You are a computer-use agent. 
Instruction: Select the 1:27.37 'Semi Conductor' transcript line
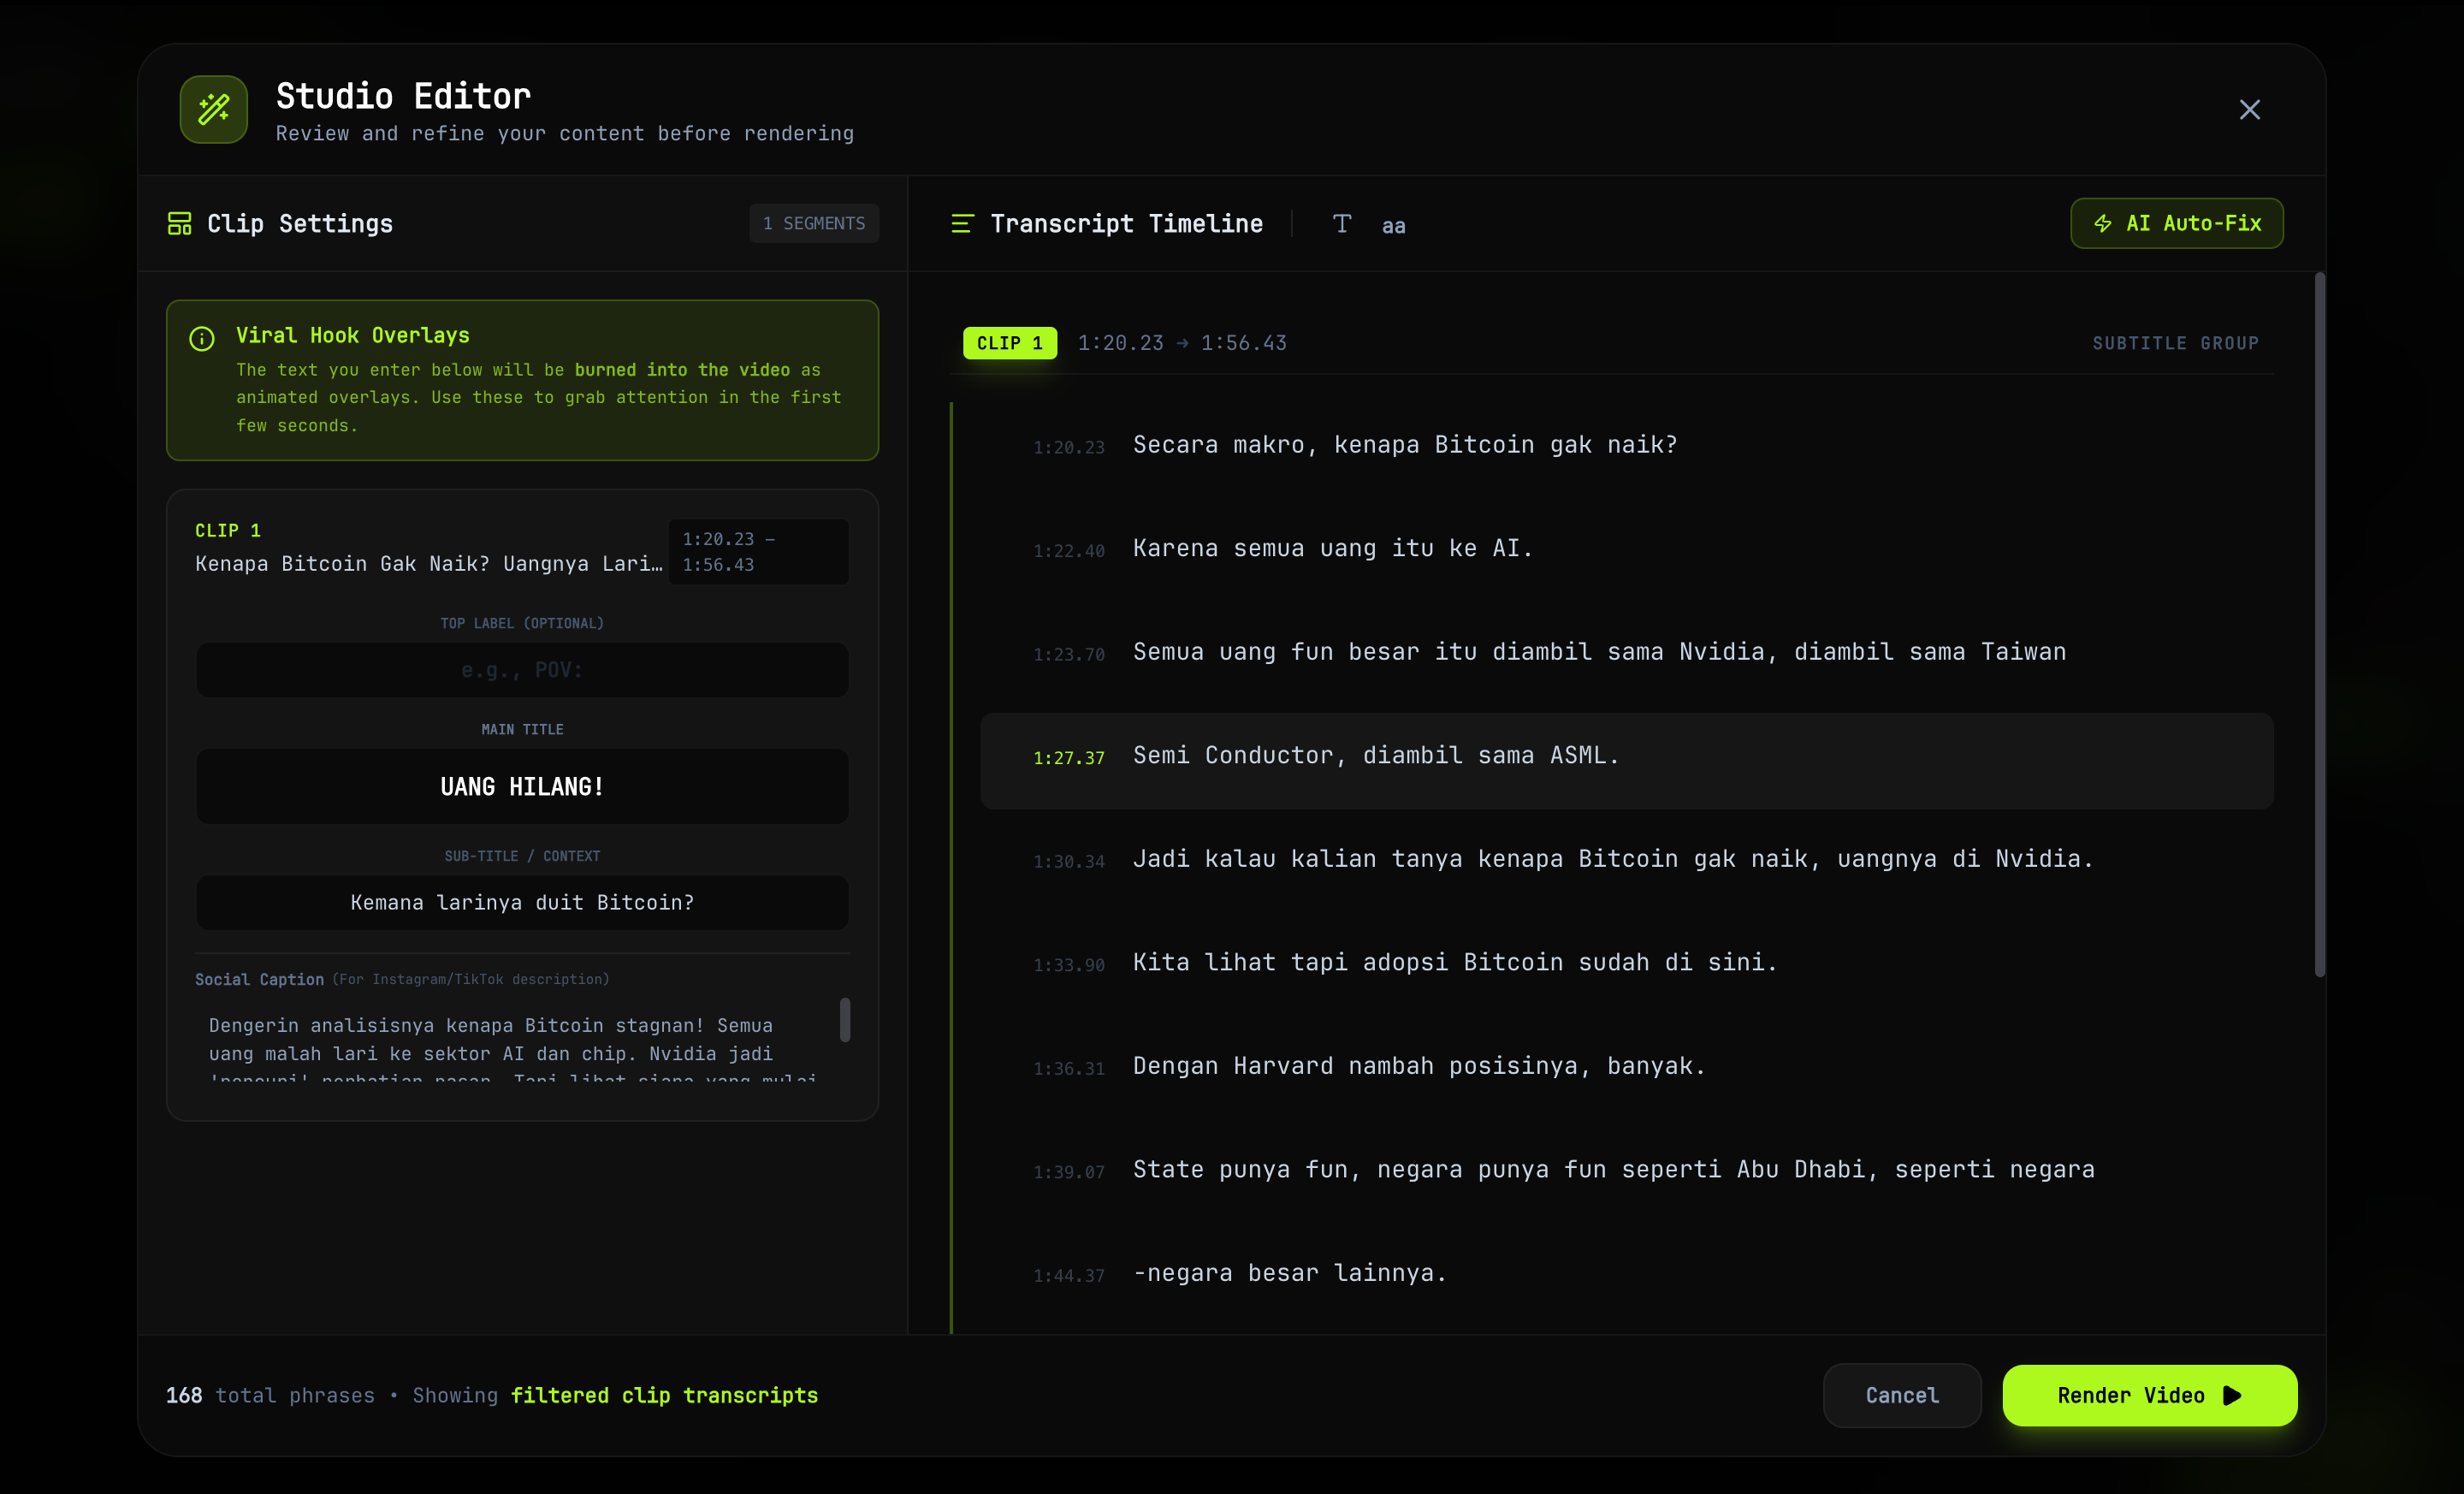[1375, 756]
